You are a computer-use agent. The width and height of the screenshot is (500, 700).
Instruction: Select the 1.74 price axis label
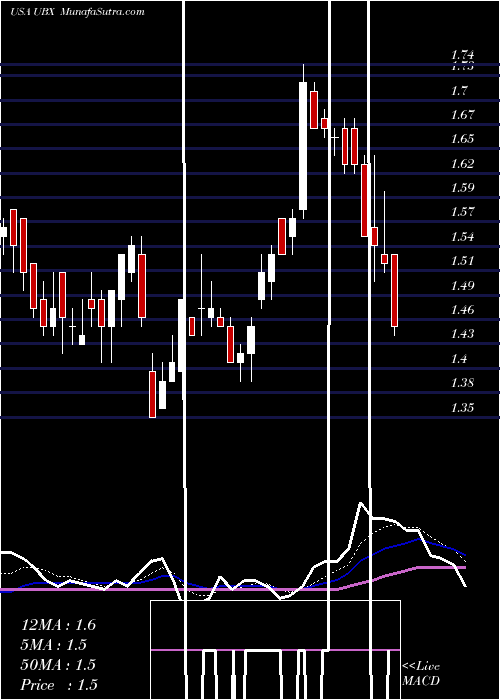pyautogui.click(x=462, y=56)
